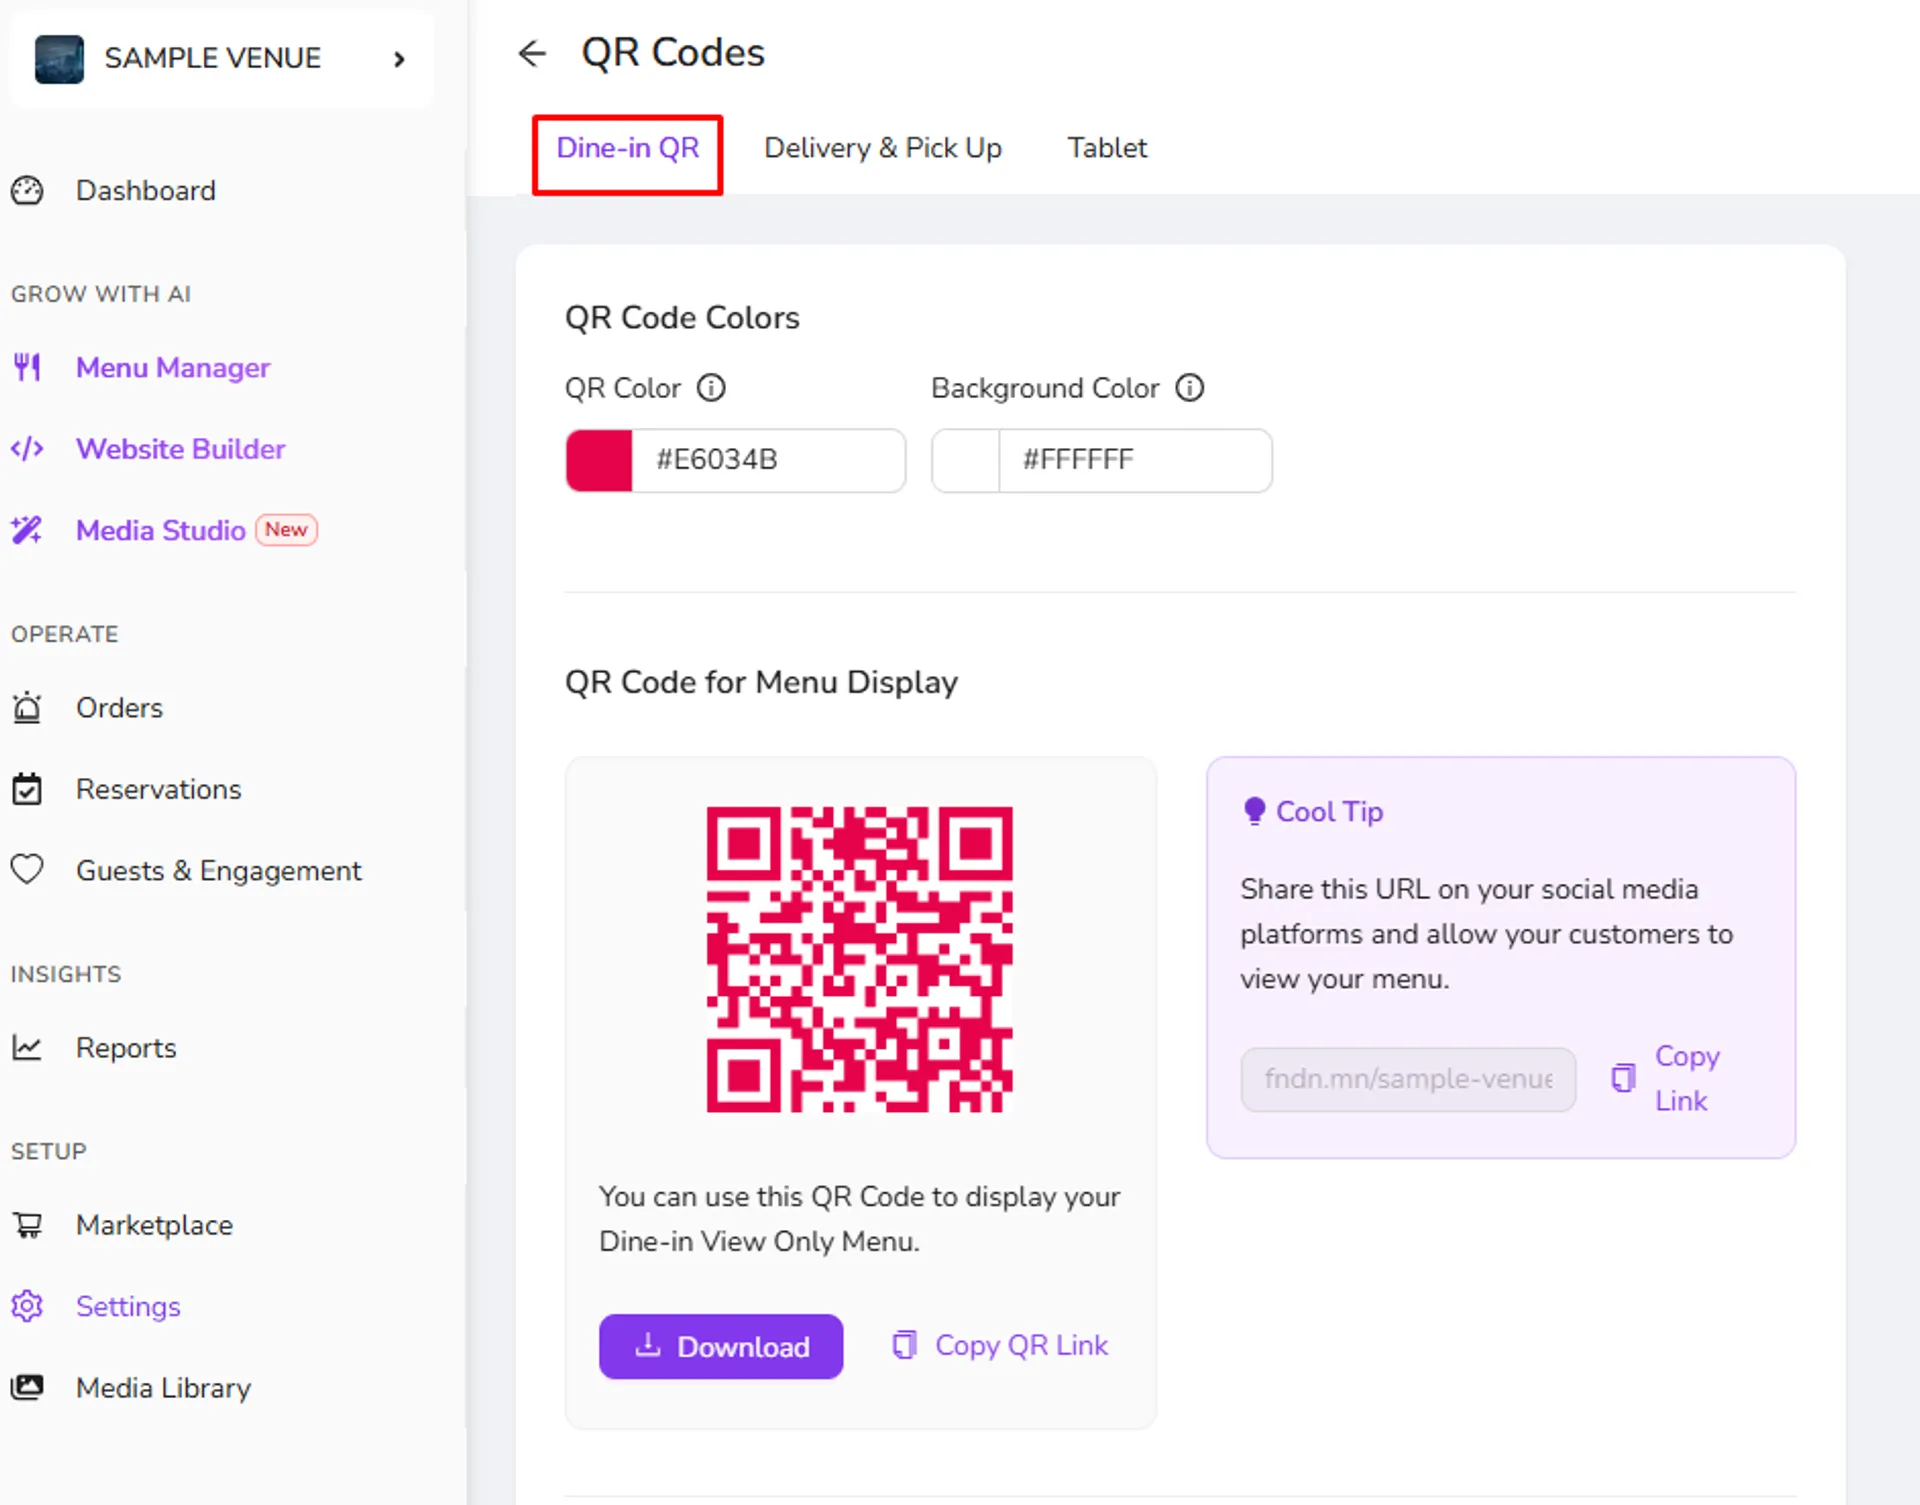Click the Dashboard gauge icon
The width and height of the screenshot is (1920, 1505).
click(27, 190)
